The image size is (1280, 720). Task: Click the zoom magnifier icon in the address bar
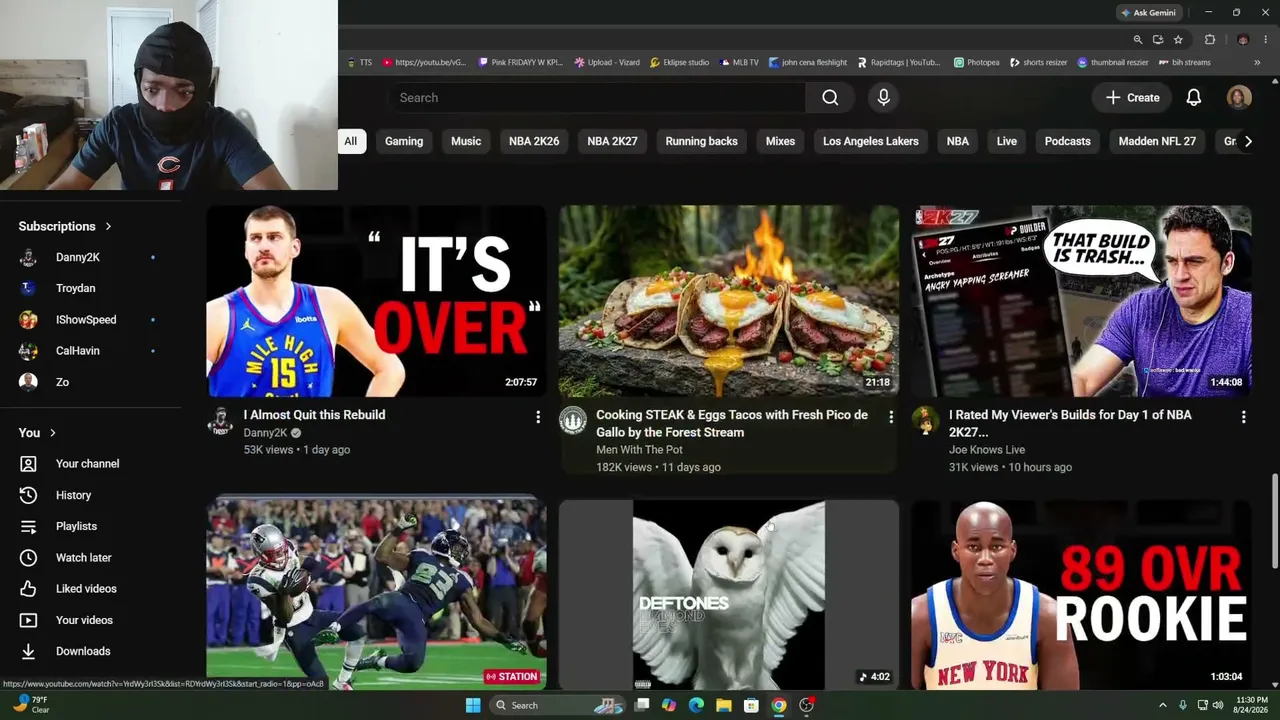1138,40
